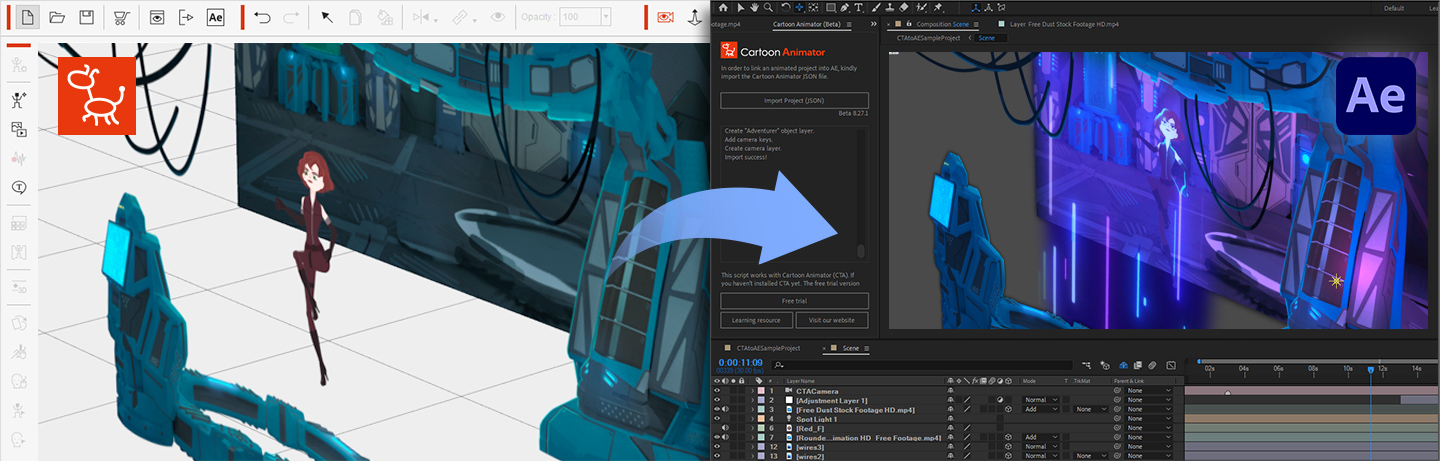Open the shopping cart content store icon
1440x461 pixels.
(121, 17)
